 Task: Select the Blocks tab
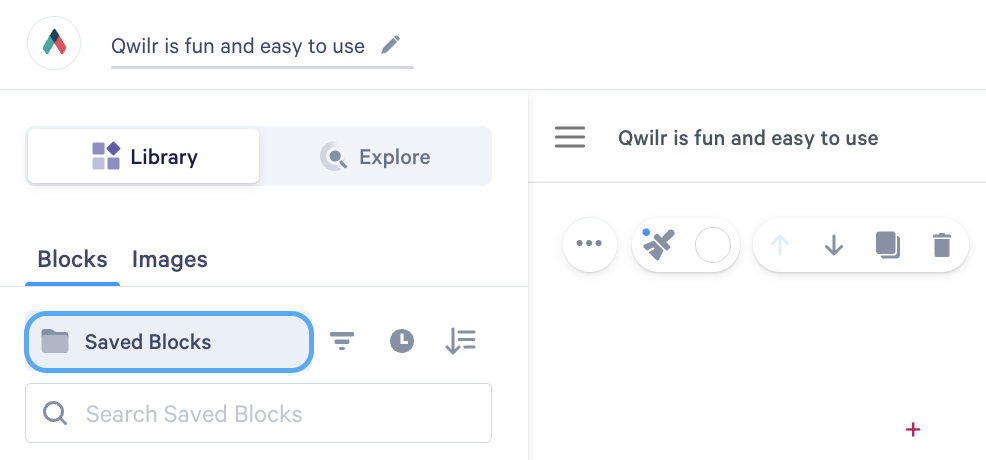tap(72, 259)
